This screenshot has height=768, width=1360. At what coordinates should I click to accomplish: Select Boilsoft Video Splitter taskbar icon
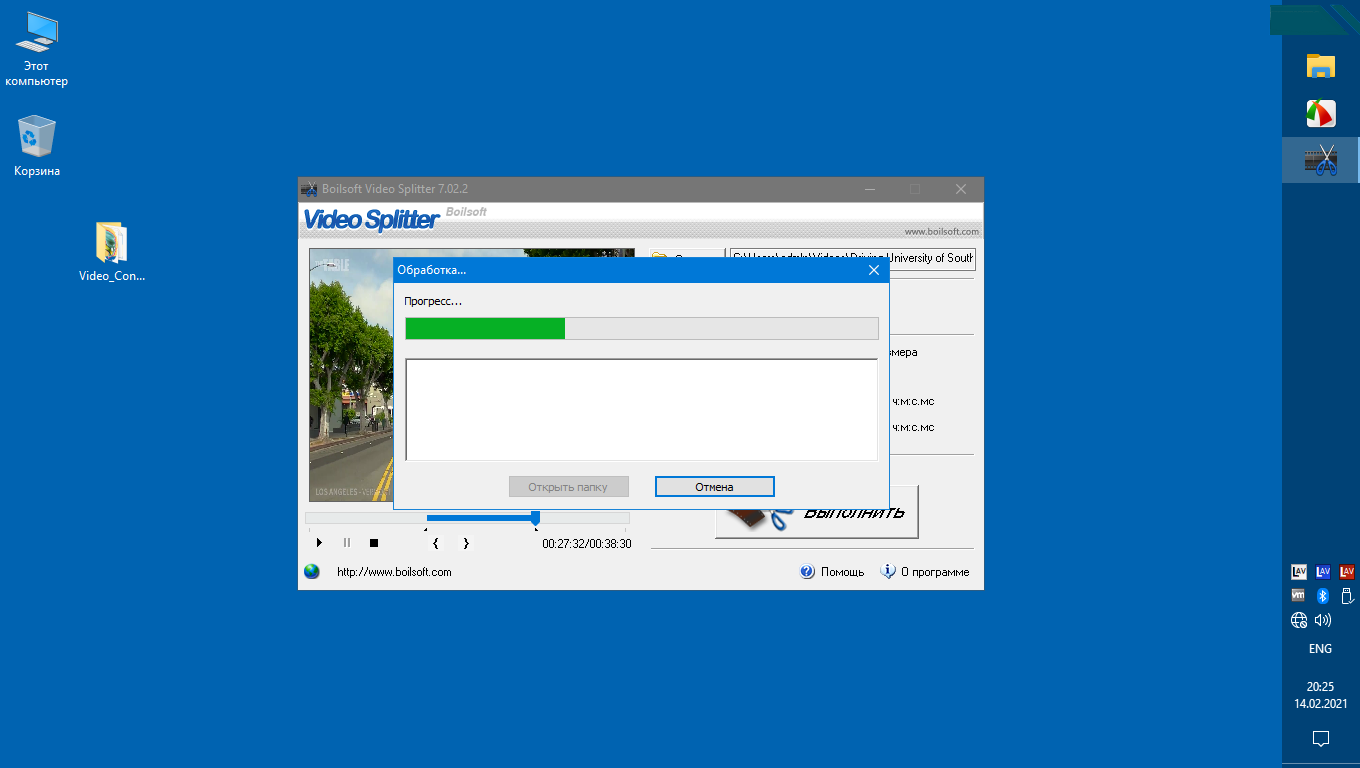click(x=1321, y=160)
